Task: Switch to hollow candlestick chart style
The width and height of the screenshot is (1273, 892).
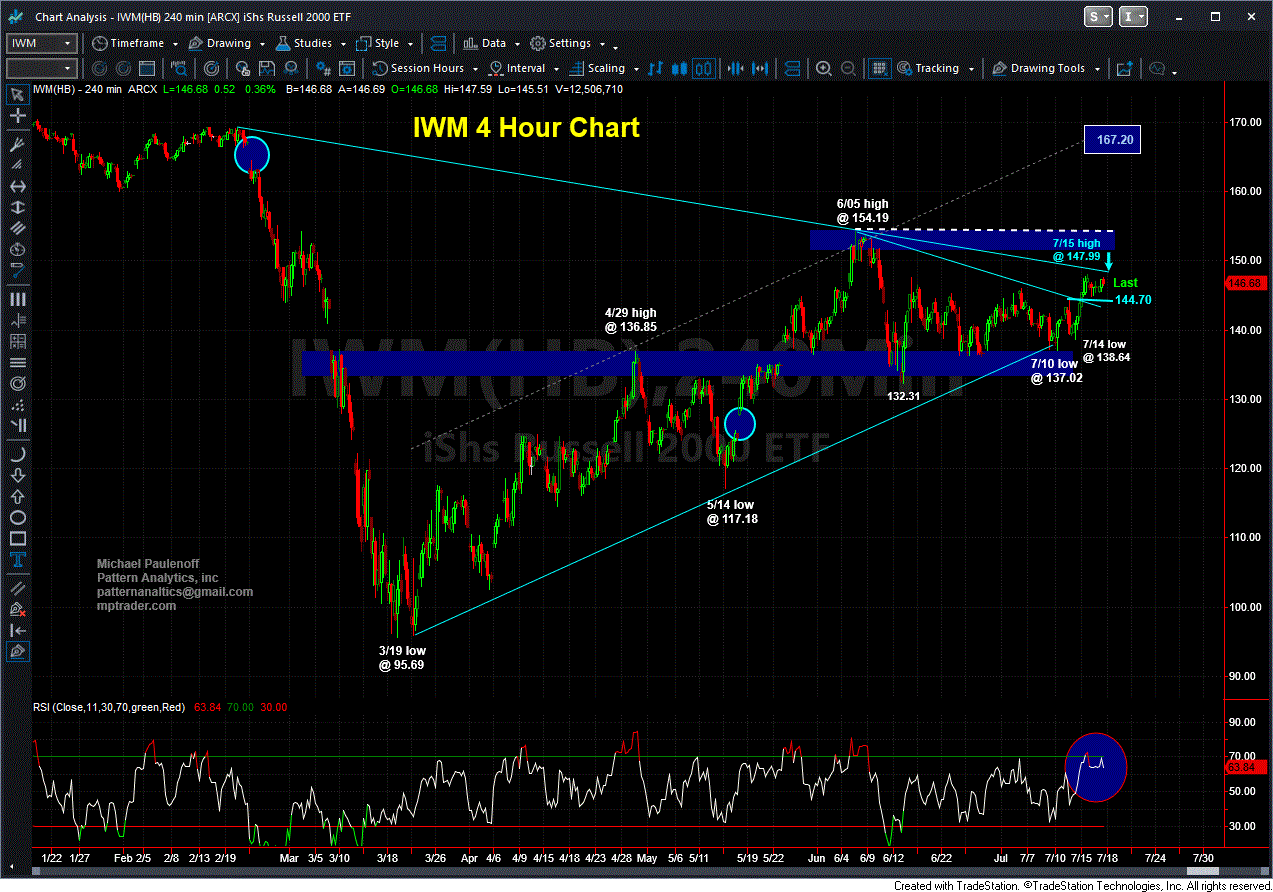Action: [705, 68]
